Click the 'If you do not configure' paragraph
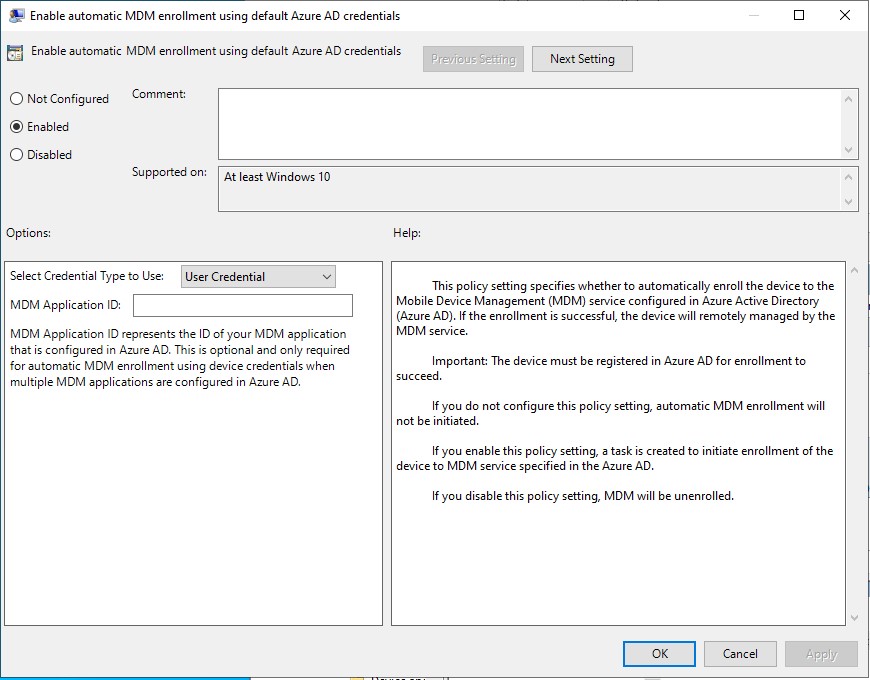Screen dimensions: 870x680 pos(610,413)
